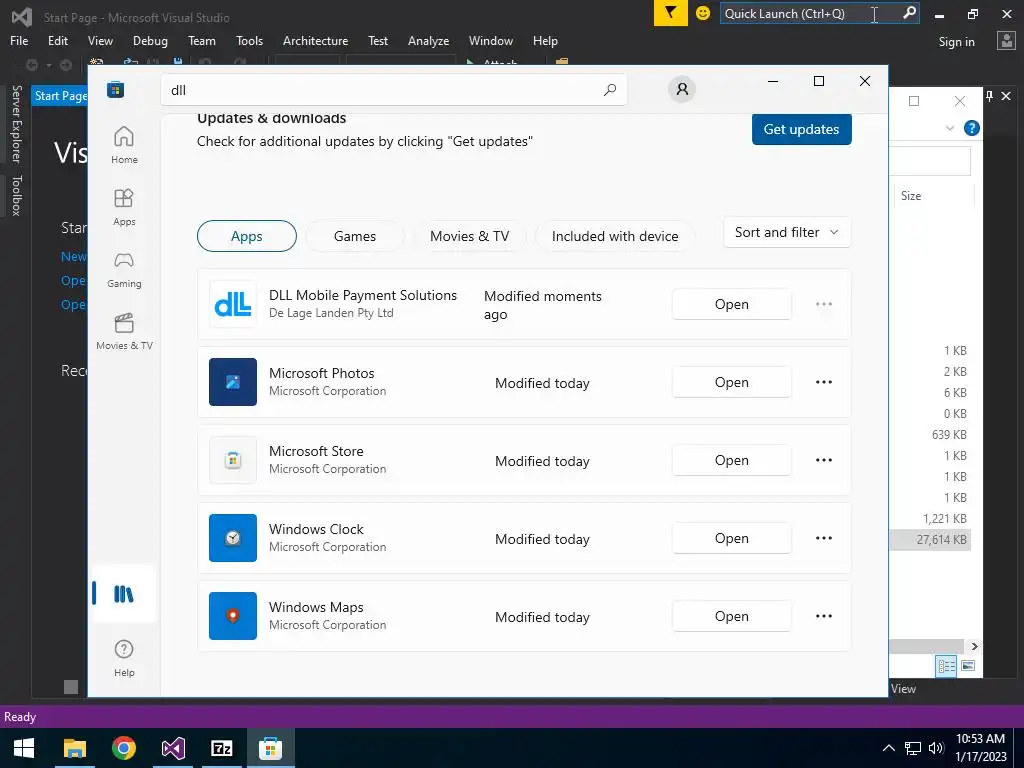The height and width of the screenshot is (768, 1024).
Task: Select the Included with device filter
Action: pos(615,236)
